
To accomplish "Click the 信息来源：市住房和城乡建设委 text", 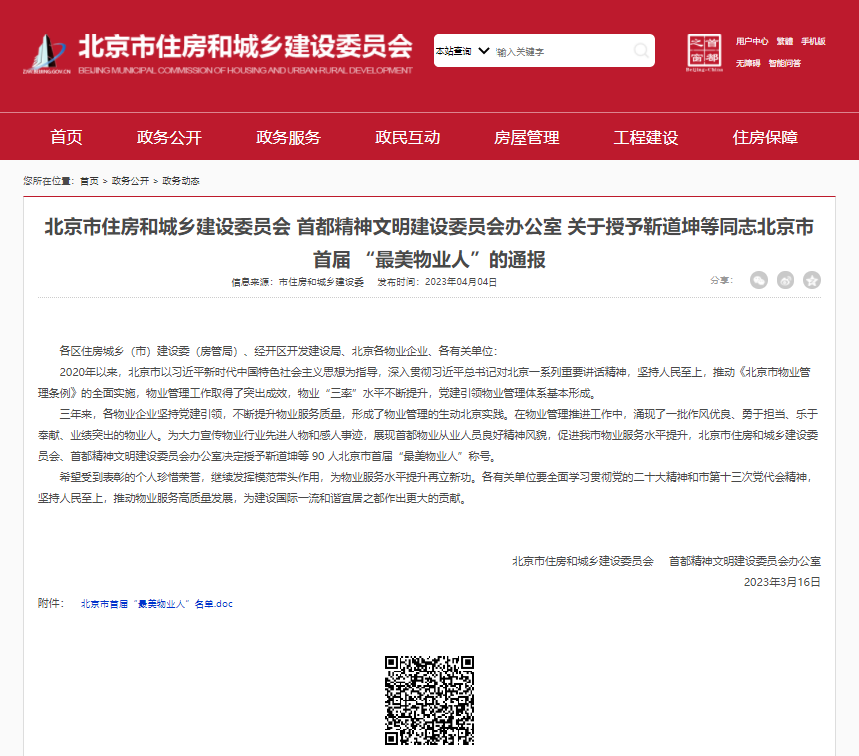I will coord(297,282).
